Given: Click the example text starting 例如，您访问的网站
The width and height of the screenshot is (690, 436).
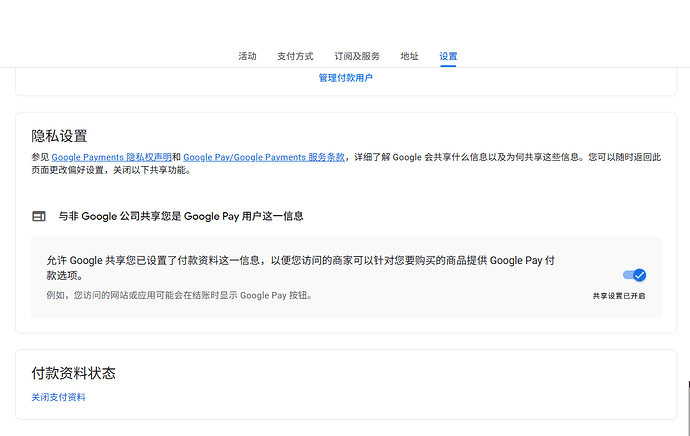Looking at the screenshot, I should coord(180,295).
